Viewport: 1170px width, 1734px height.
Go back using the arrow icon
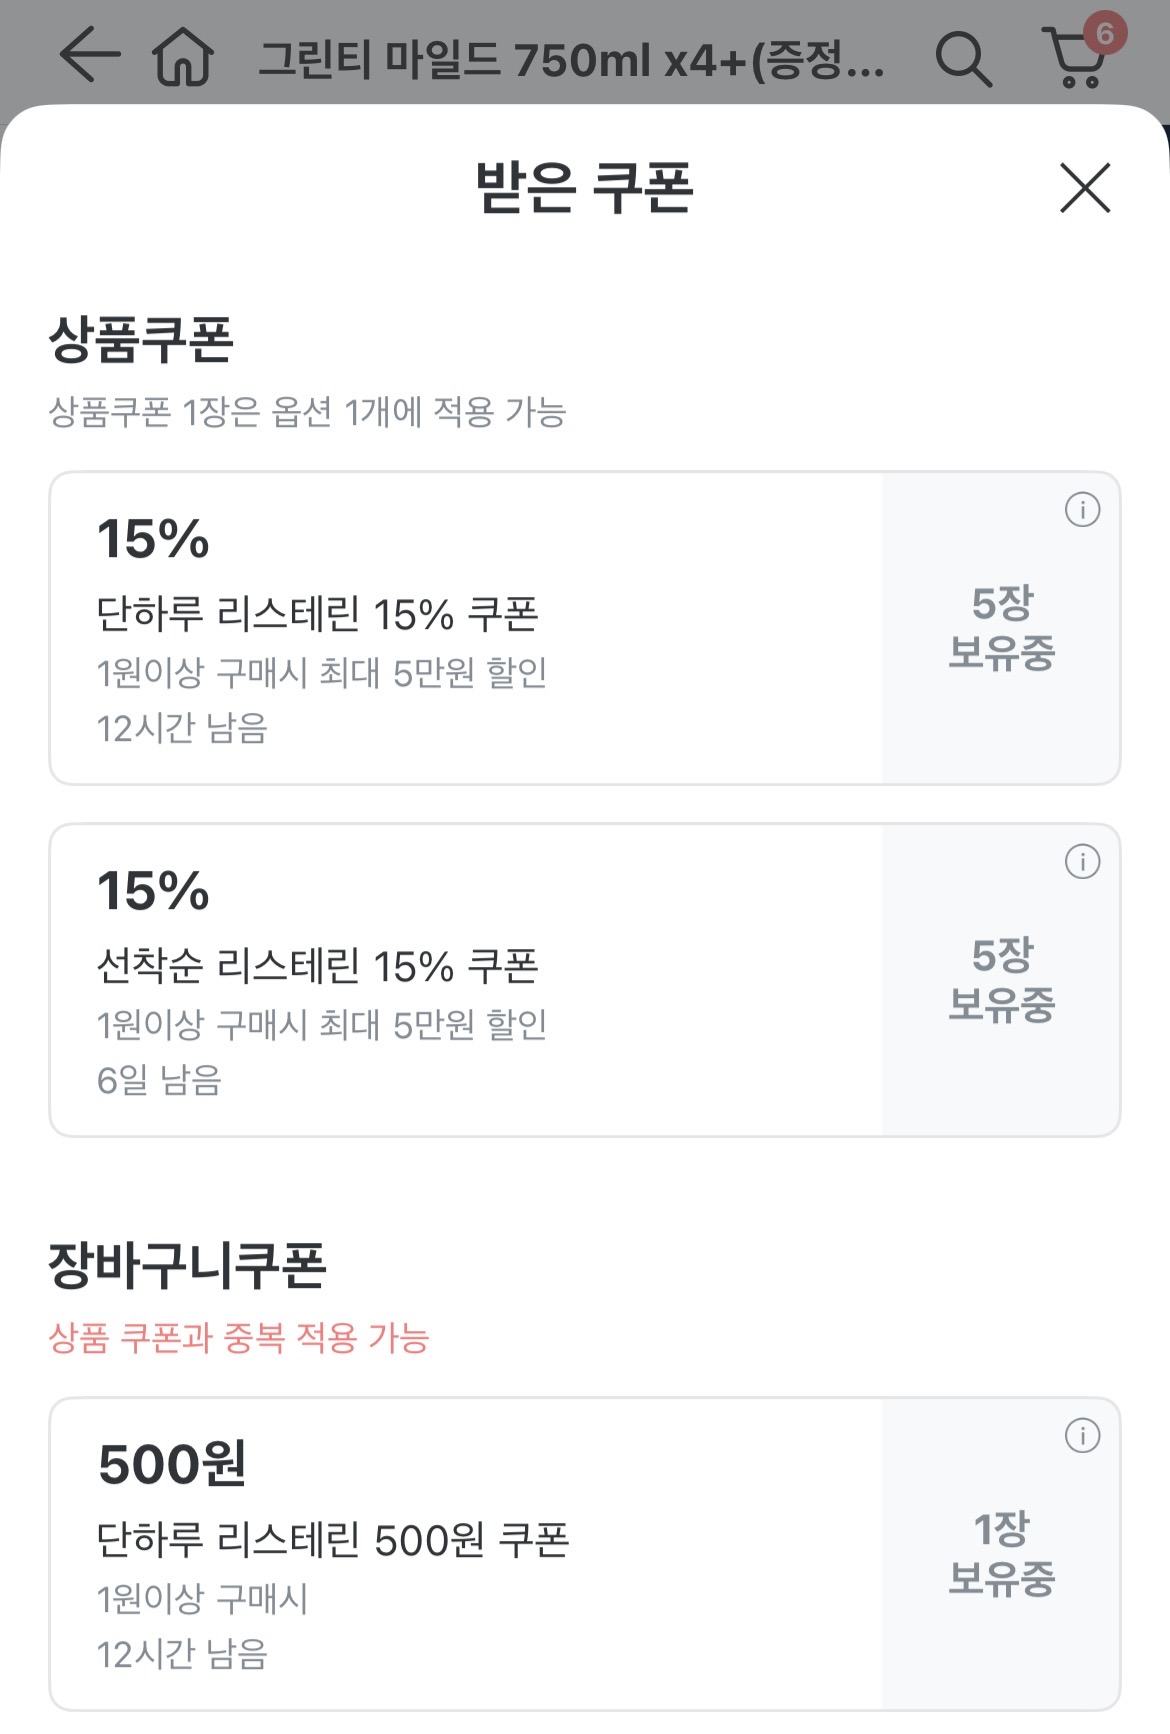(89, 55)
